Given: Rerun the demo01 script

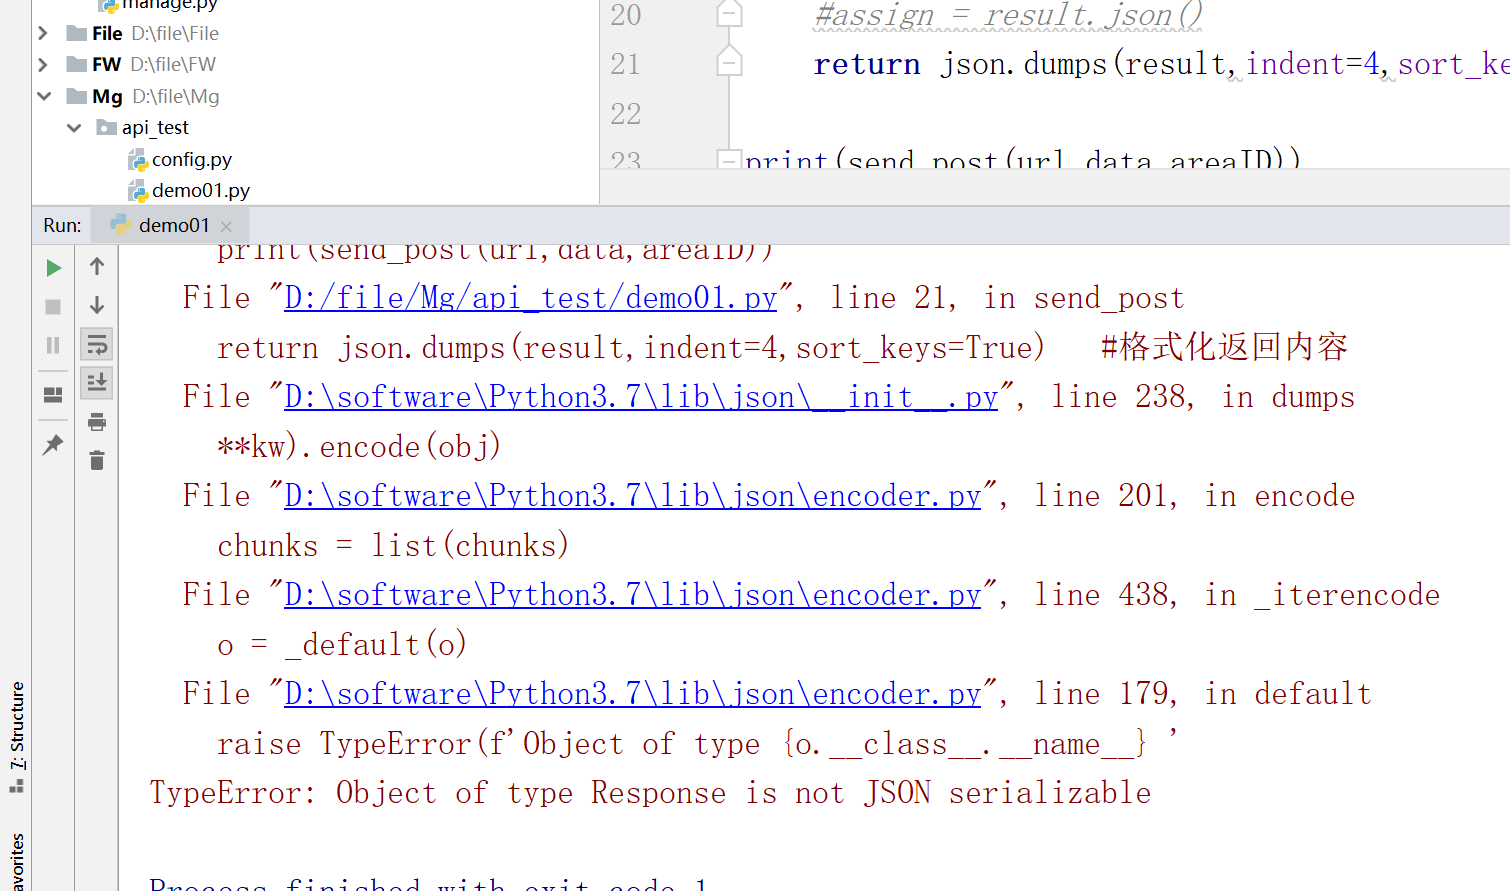Looking at the screenshot, I should [x=53, y=267].
